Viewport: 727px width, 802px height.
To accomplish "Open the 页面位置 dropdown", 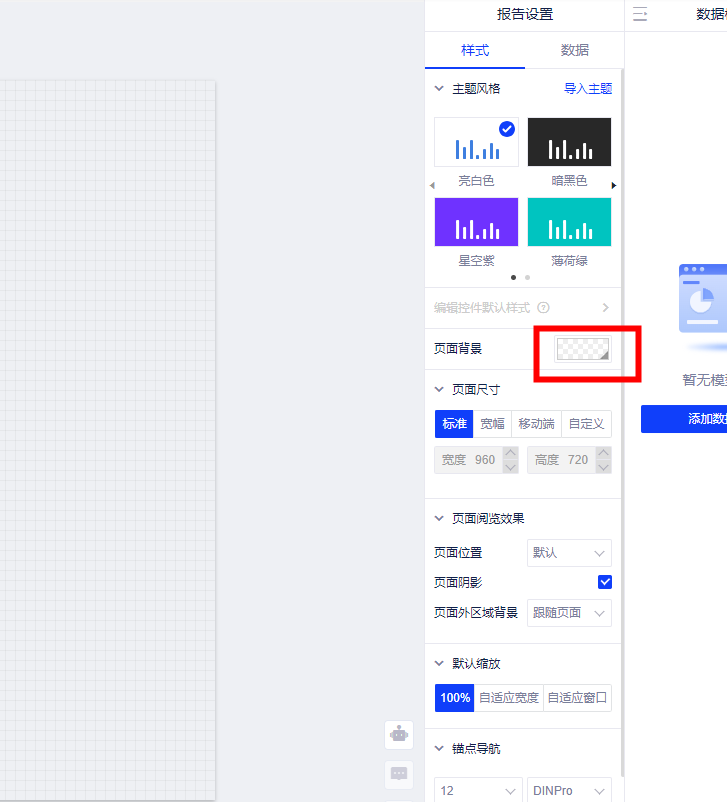I will (x=569, y=553).
